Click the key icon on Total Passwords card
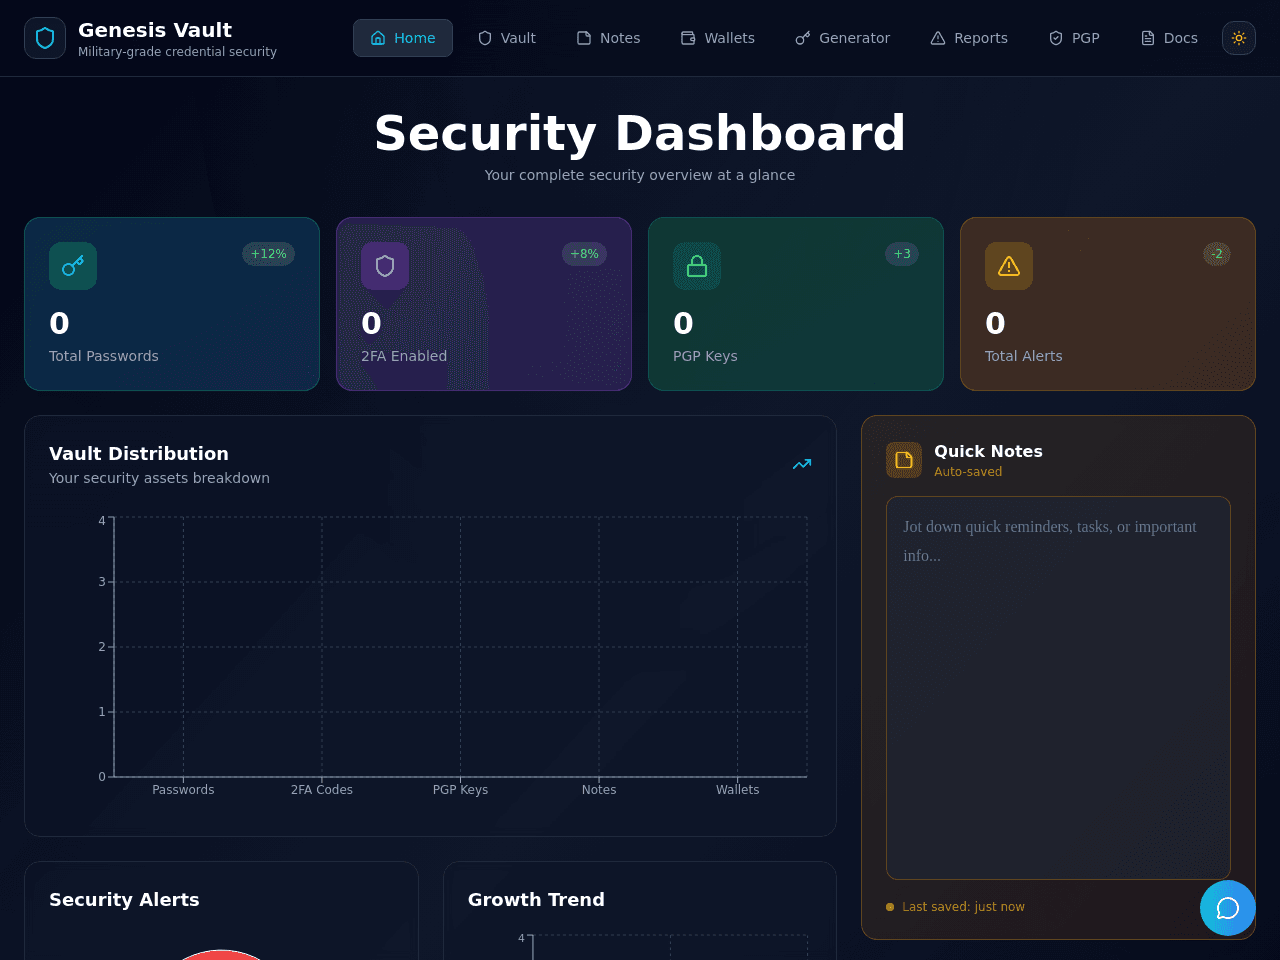 tap(73, 266)
